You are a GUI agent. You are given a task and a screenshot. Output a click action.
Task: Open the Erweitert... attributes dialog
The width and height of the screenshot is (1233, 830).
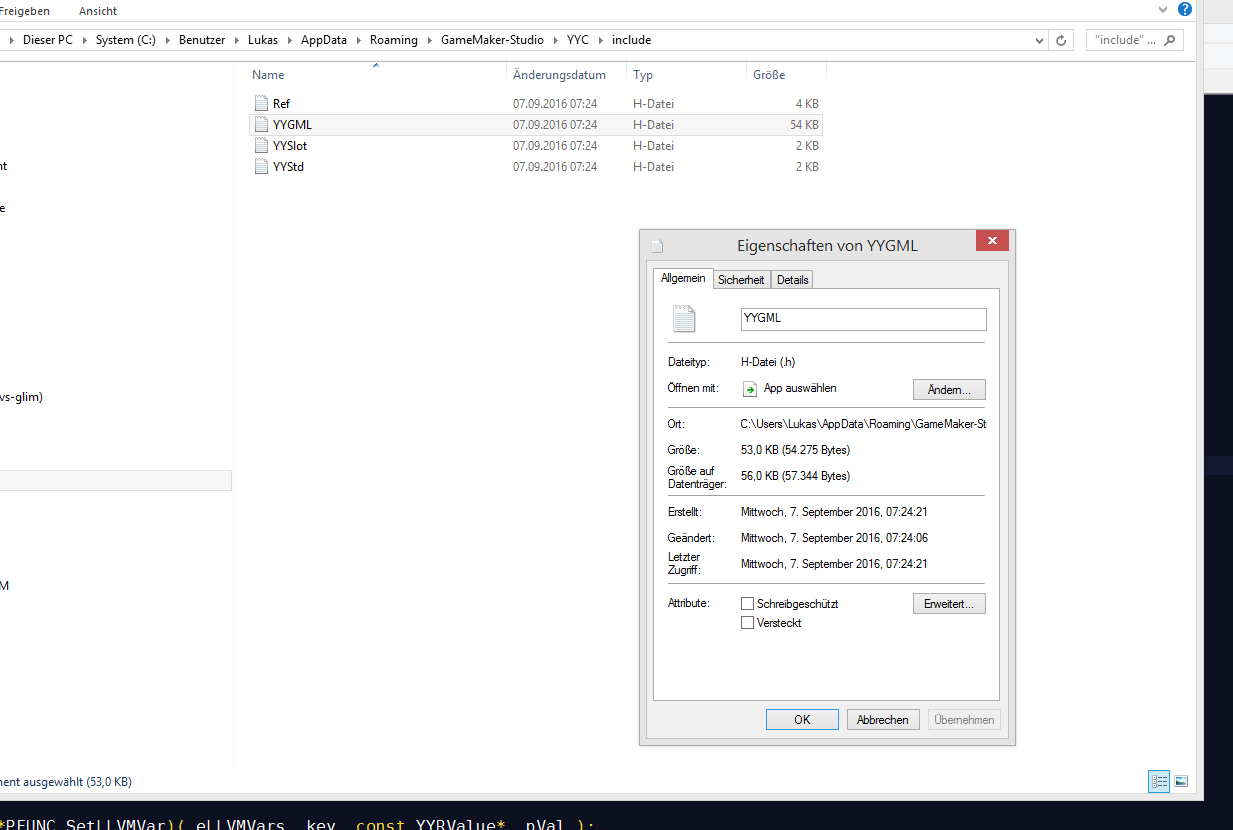tap(949, 604)
